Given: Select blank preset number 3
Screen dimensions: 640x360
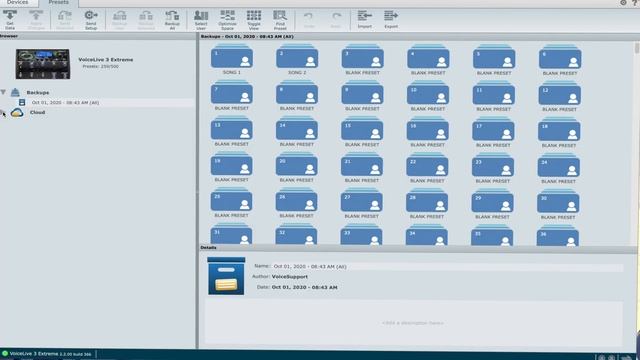Looking at the screenshot, I should (x=362, y=60).
